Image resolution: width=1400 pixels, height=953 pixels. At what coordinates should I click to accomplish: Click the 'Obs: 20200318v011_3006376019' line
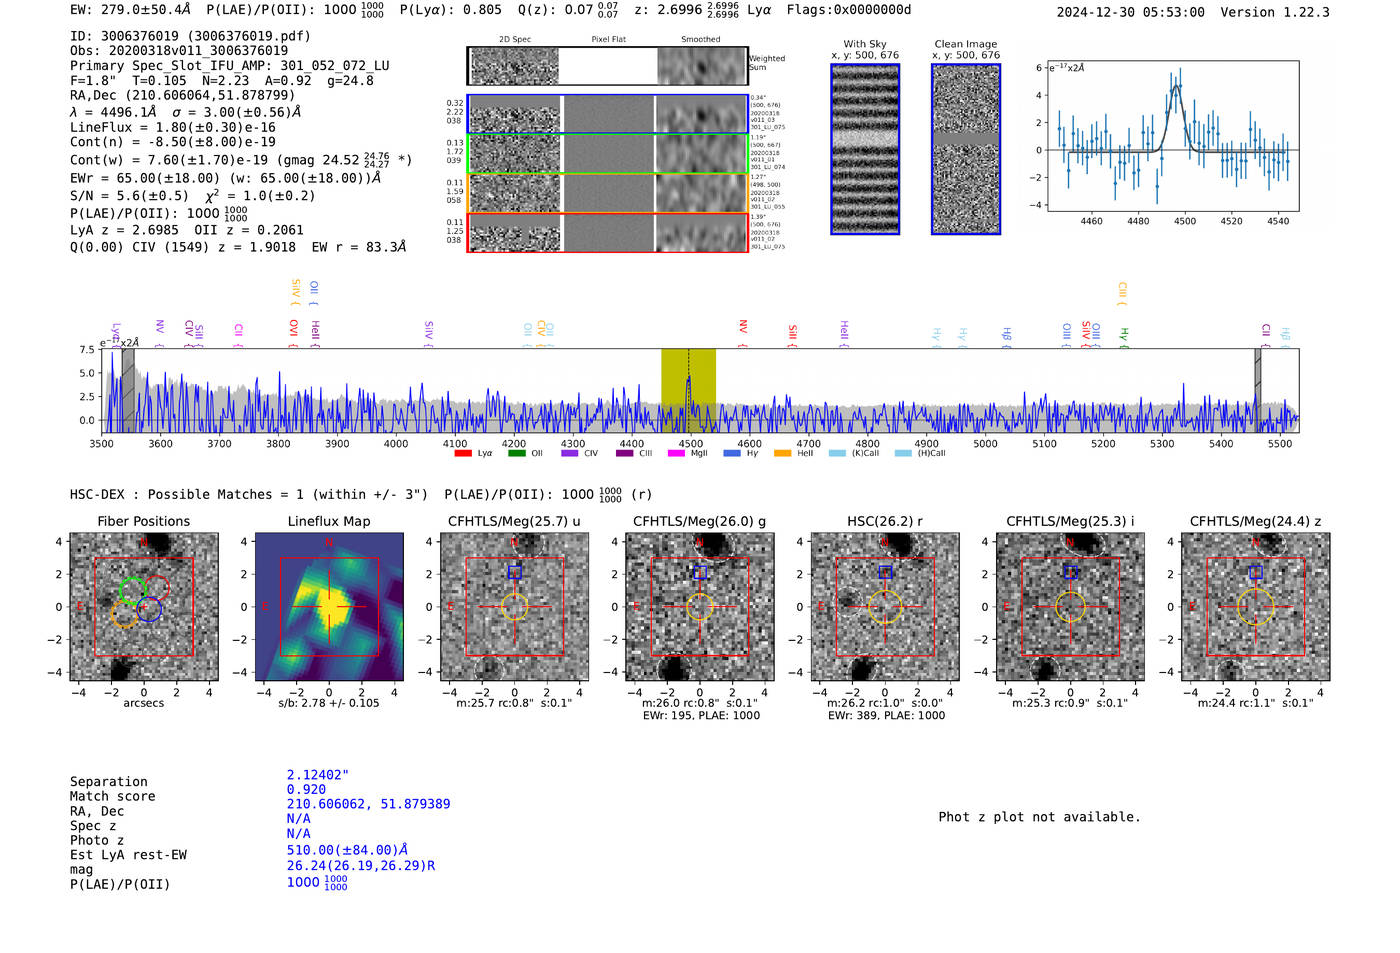[179, 50]
